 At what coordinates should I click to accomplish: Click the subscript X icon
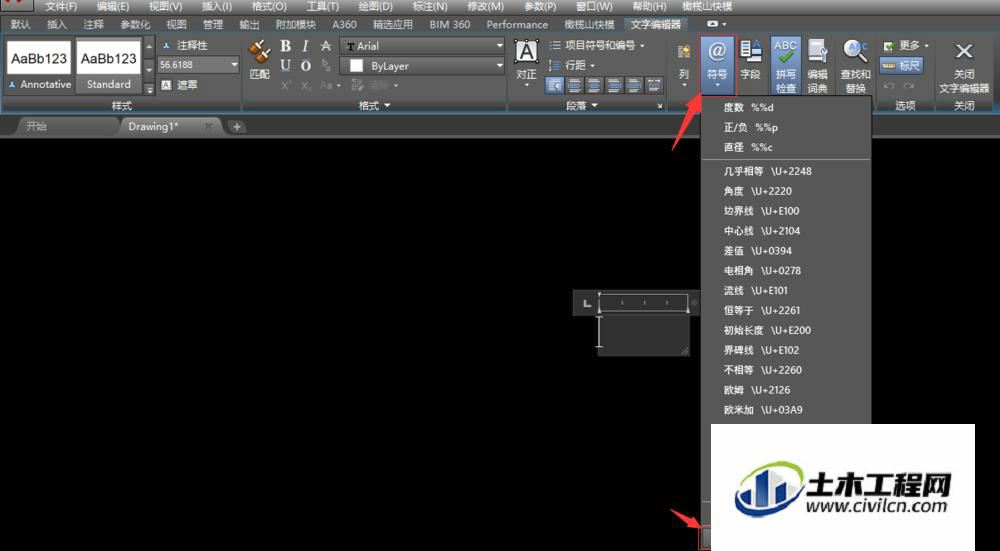[306, 85]
